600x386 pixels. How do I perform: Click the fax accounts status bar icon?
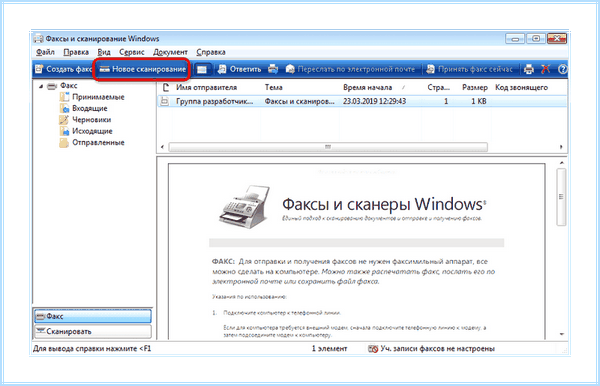(373, 349)
